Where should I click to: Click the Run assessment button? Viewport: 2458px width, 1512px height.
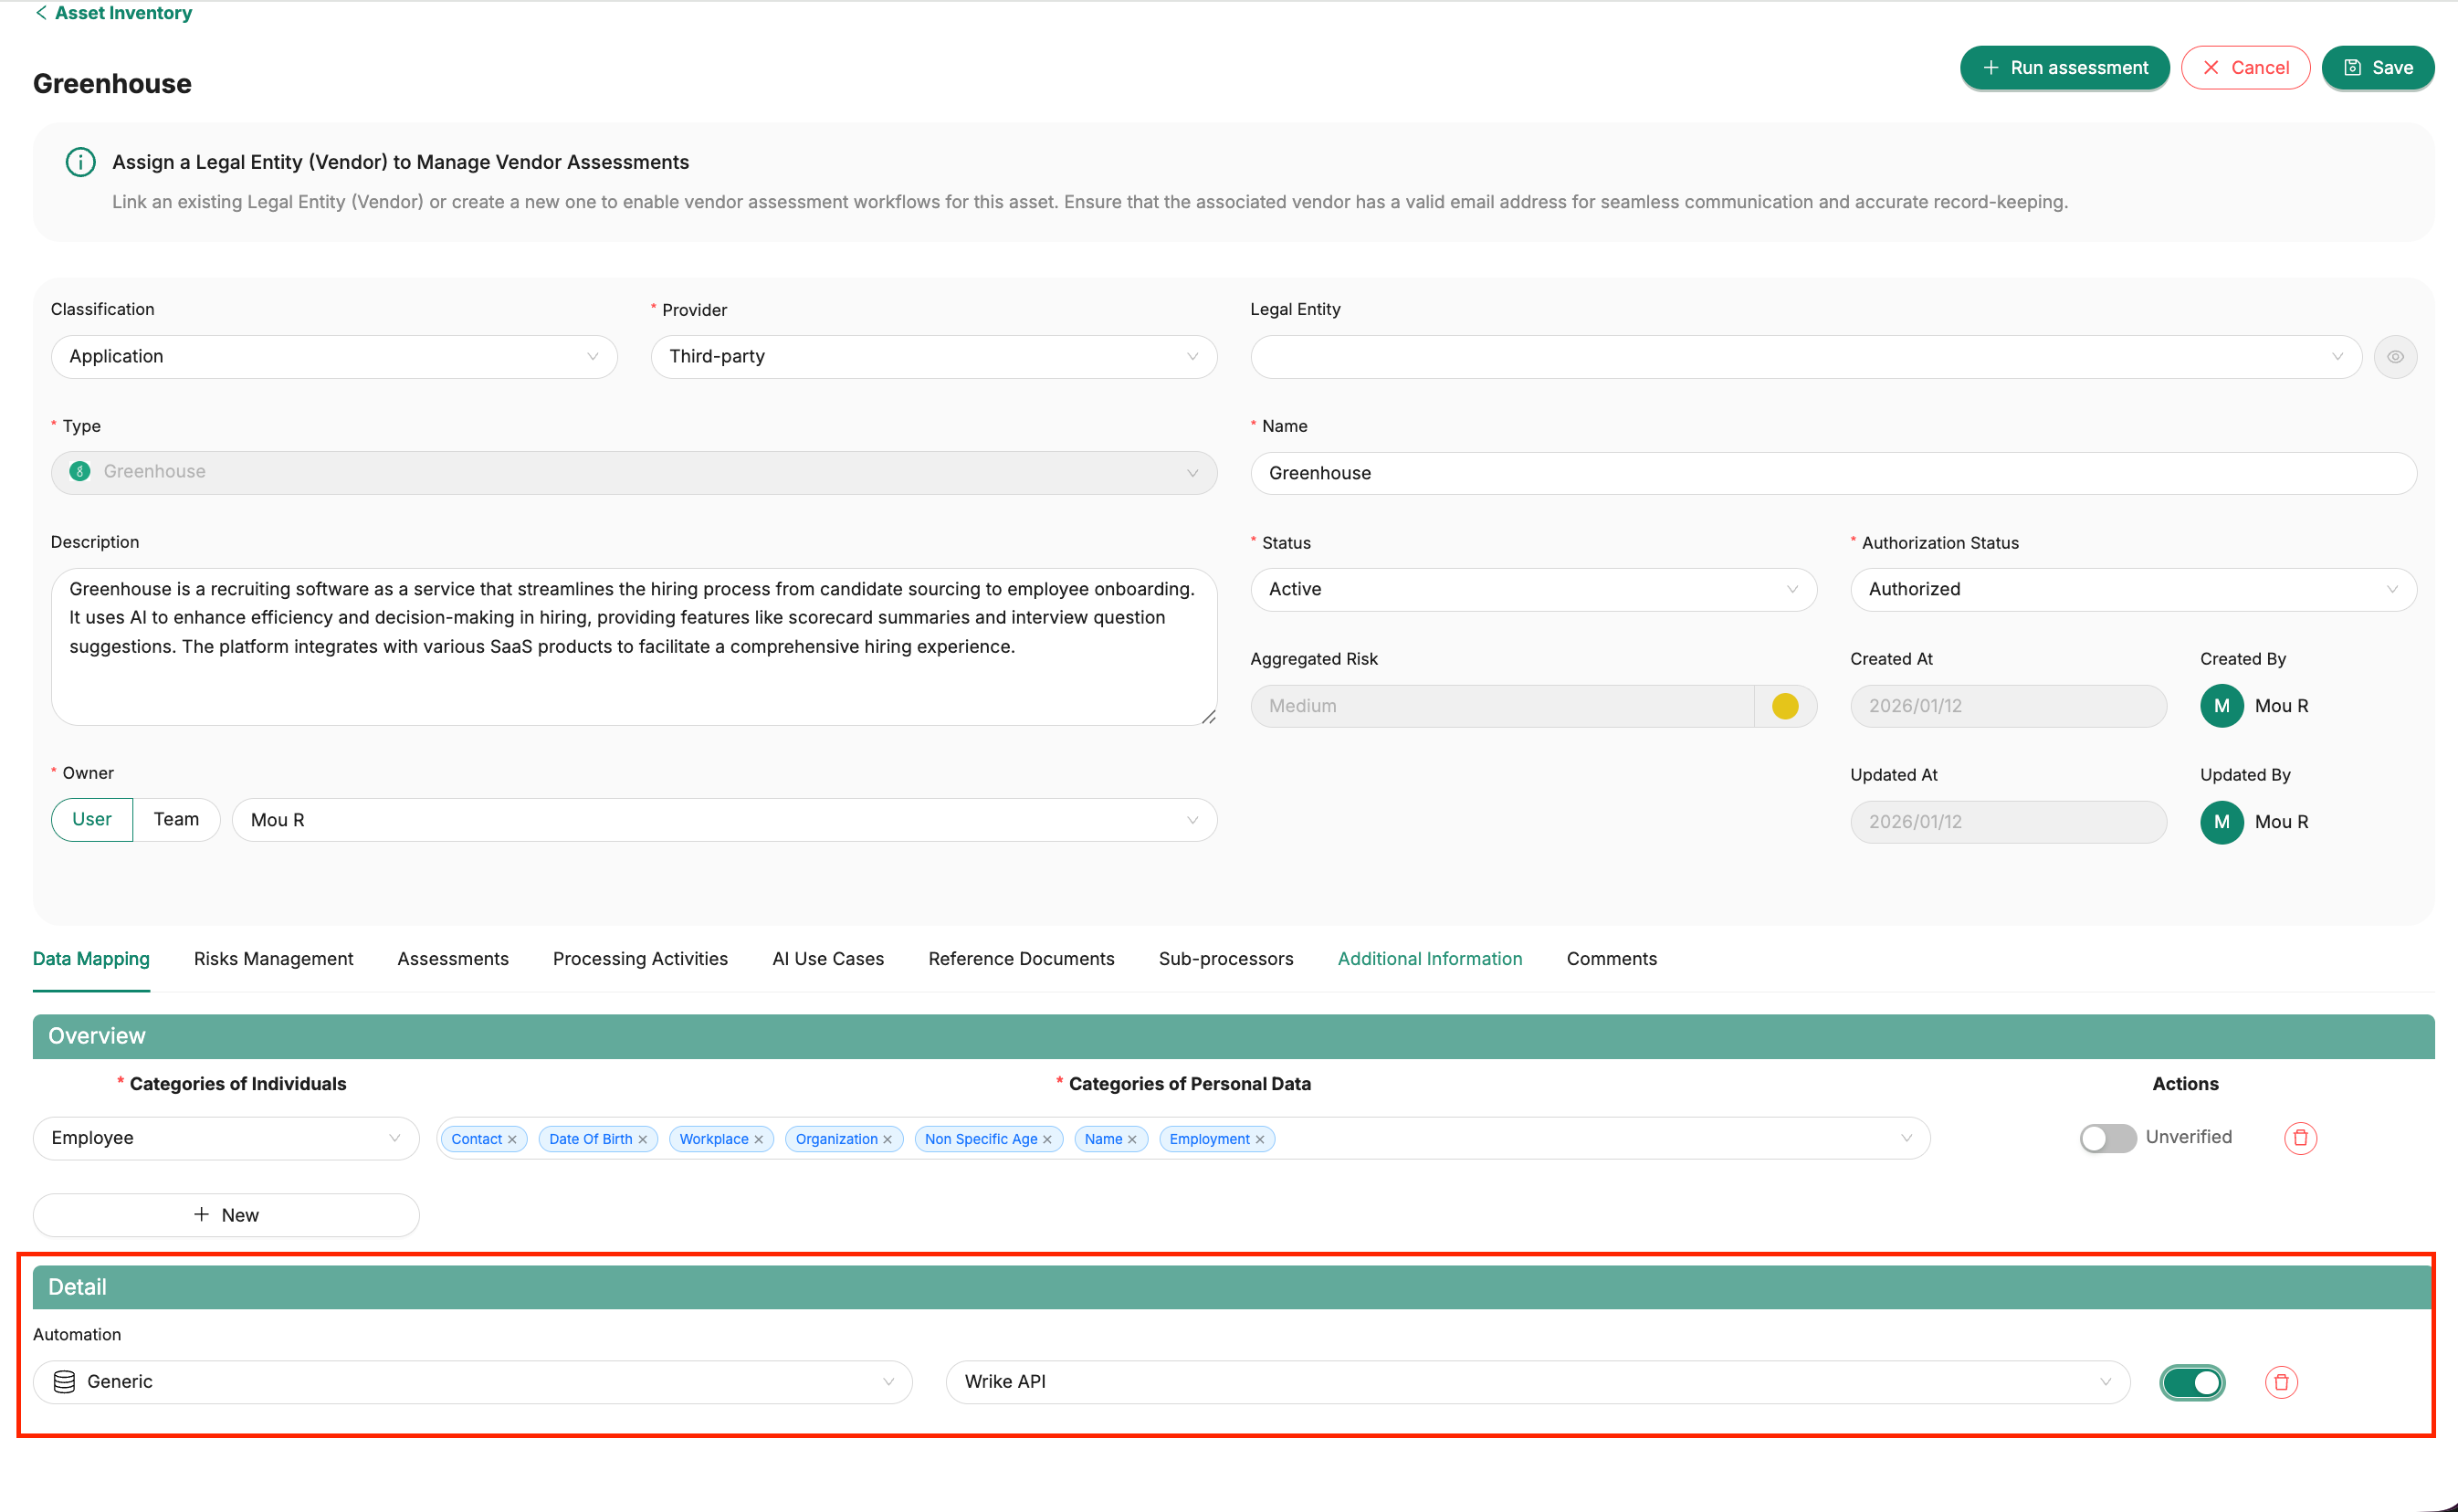point(2064,68)
